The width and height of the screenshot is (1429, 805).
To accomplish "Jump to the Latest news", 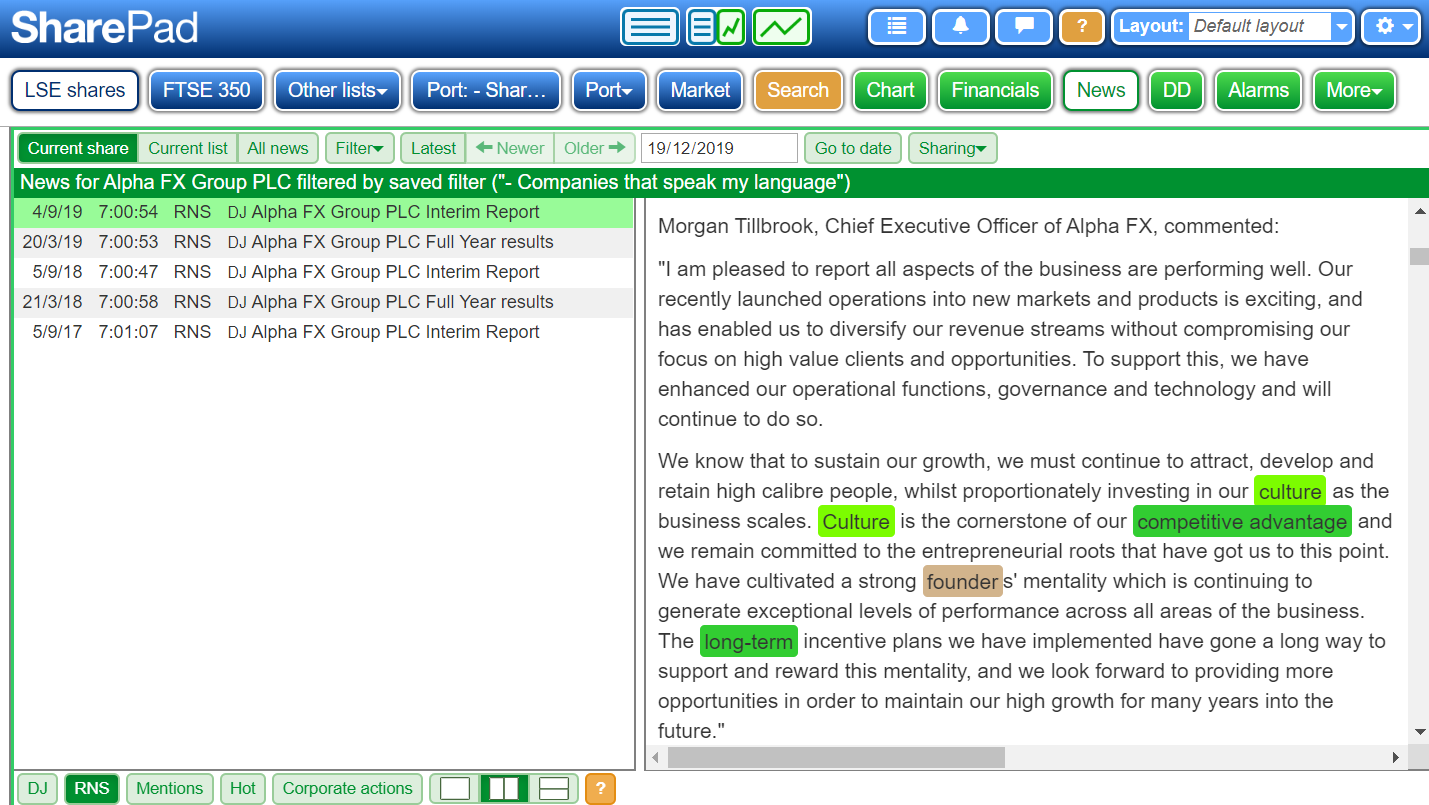I will click(434, 148).
